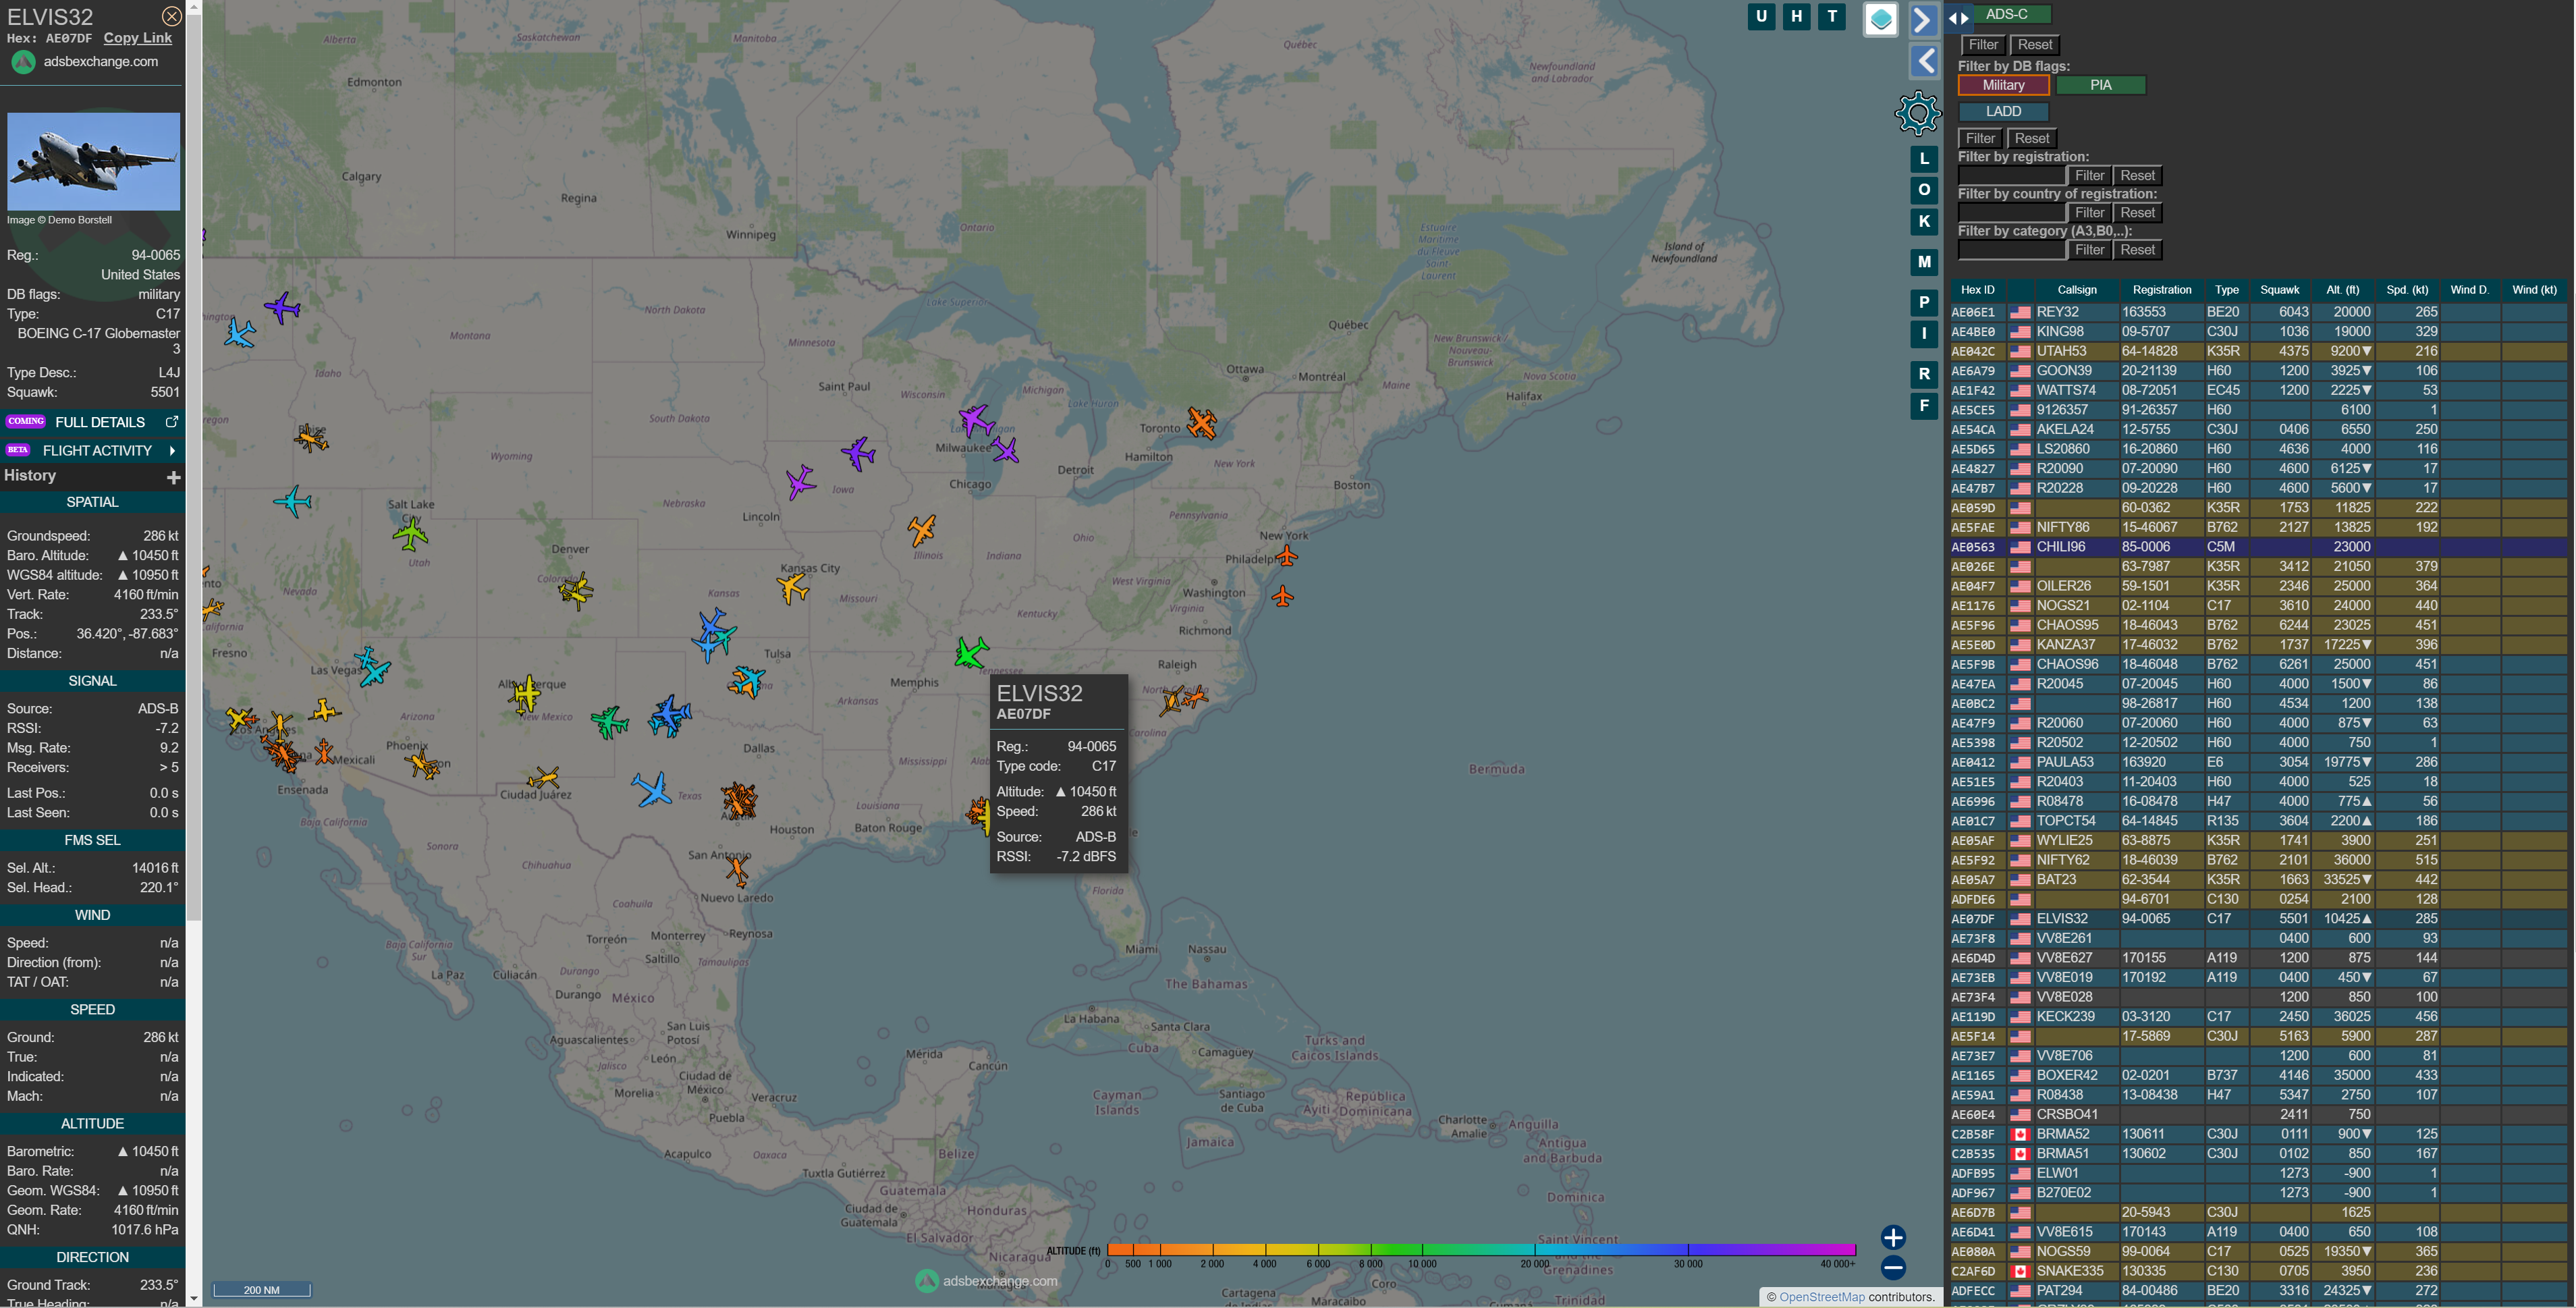
Task: Zoom in with the plus map button
Action: click(x=1893, y=1237)
